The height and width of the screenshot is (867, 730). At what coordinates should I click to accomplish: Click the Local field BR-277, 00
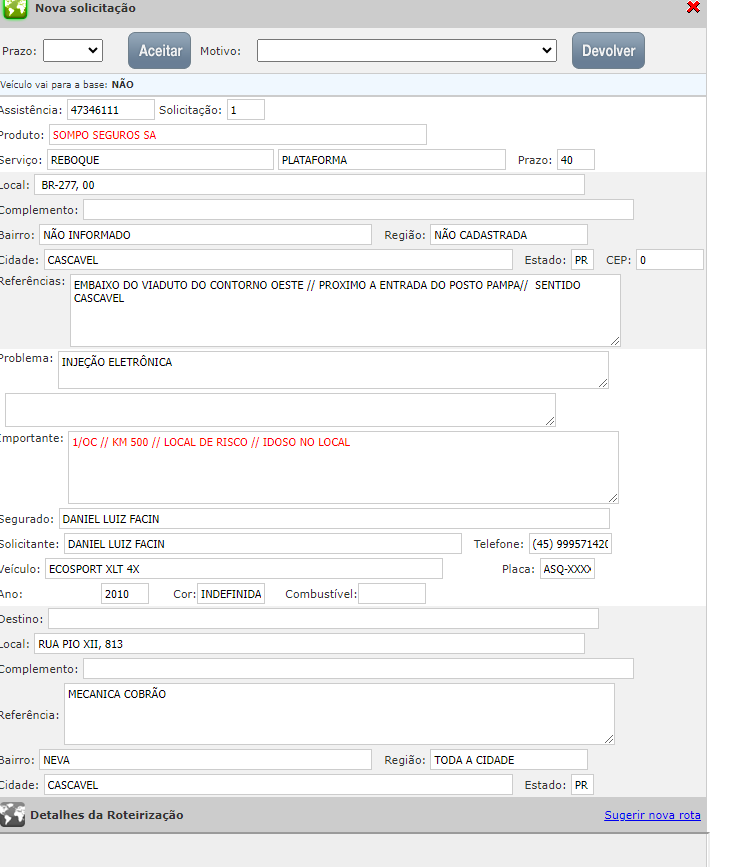(309, 185)
